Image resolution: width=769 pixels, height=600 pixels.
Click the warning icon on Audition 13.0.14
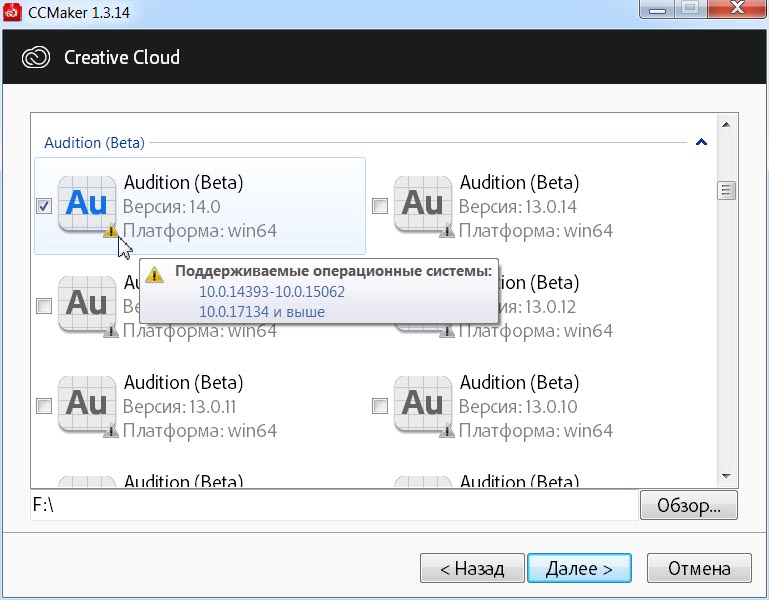pos(447,230)
